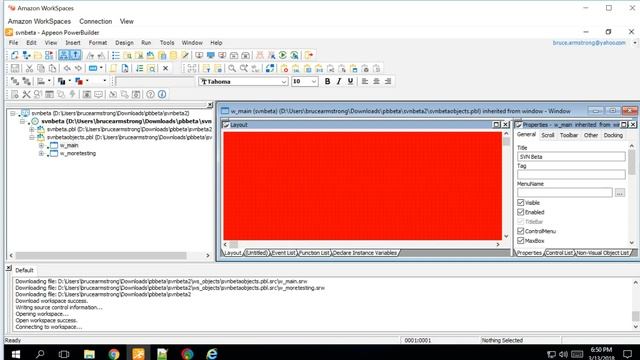Click the Save toolbar icon
Viewport: 640px width, 360px height.
click(15, 68)
